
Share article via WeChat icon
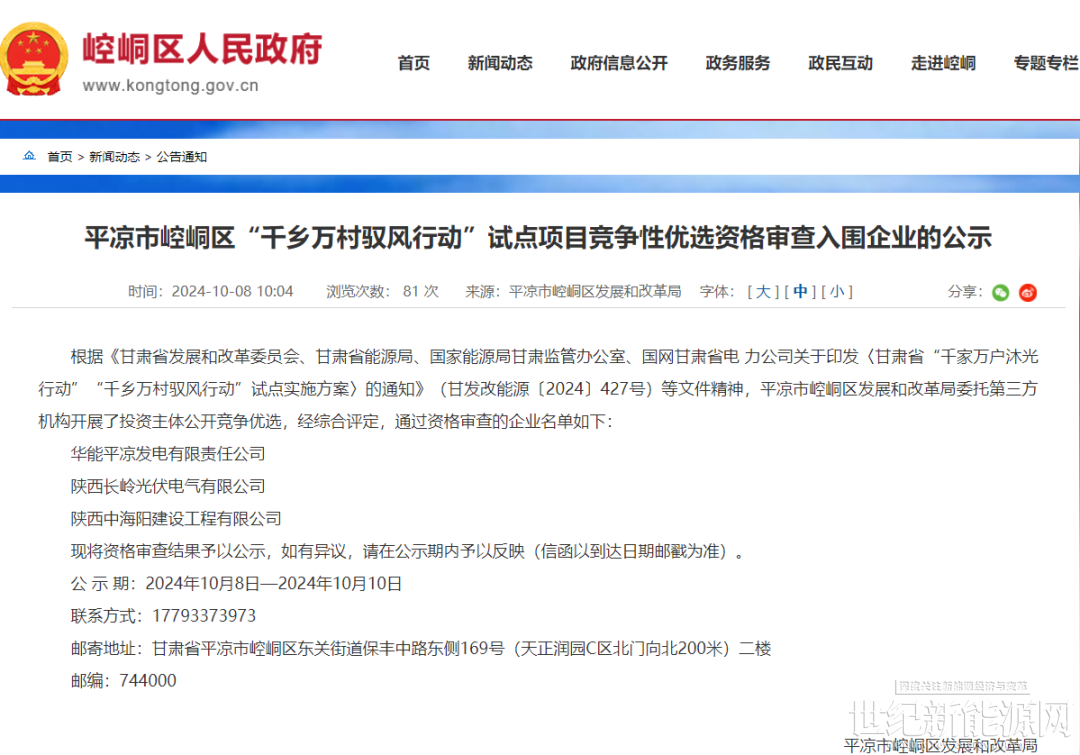[x=1000, y=293]
